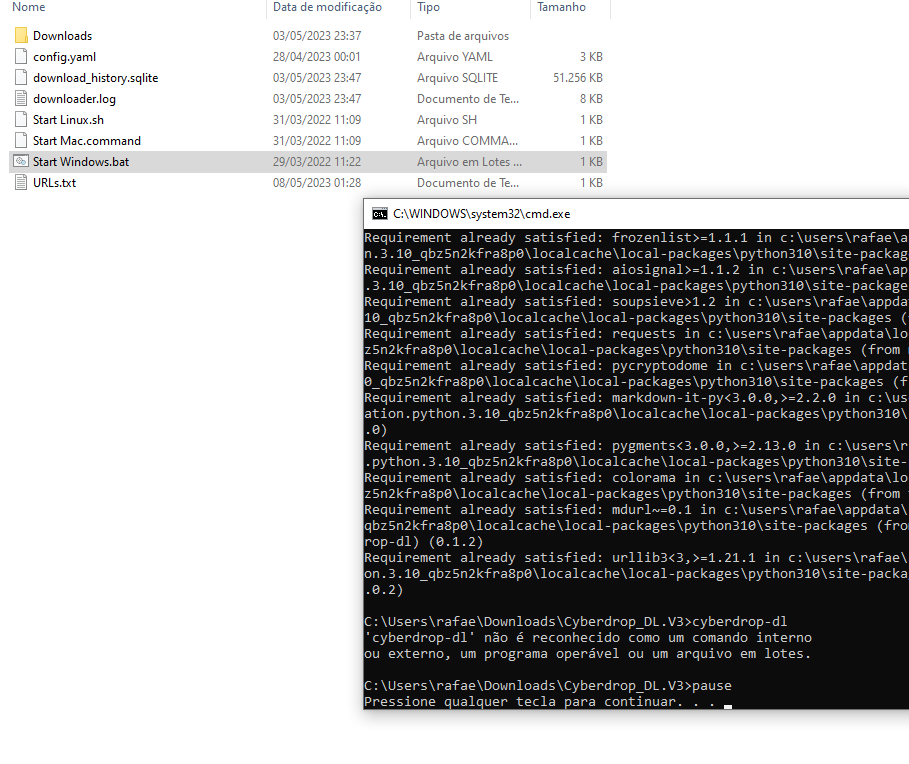
Task: Click the Start Windows.bat batch icon
Action: (x=21, y=161)
